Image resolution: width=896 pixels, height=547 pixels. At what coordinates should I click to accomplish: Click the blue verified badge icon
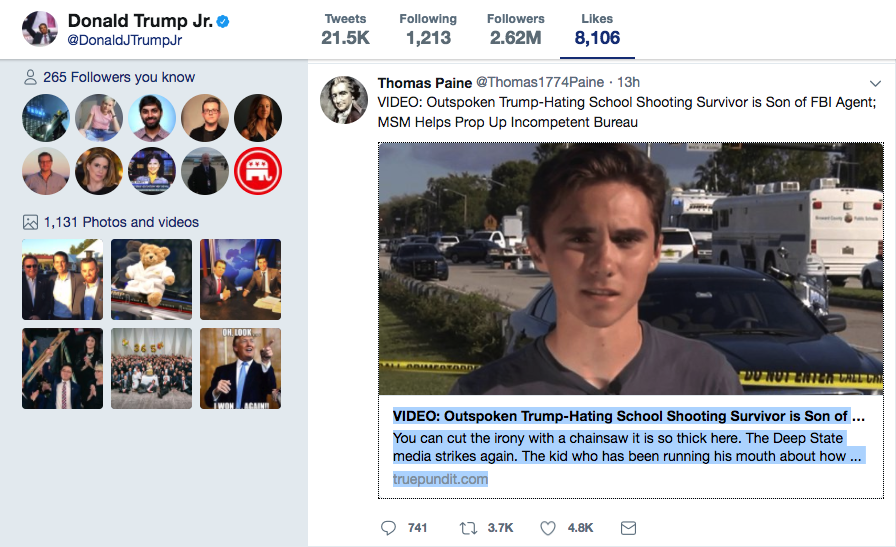coord(223,22)
